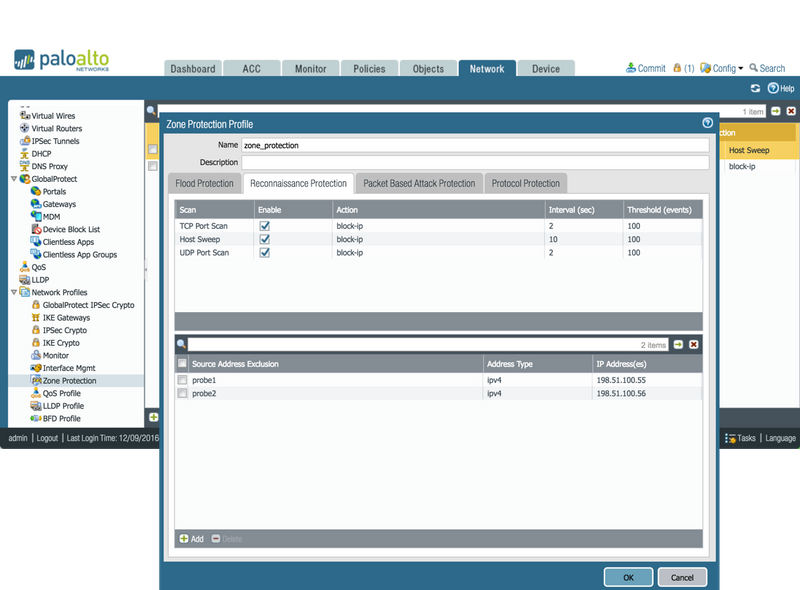Switch to the Flood Protection tab

click(204, 184)
